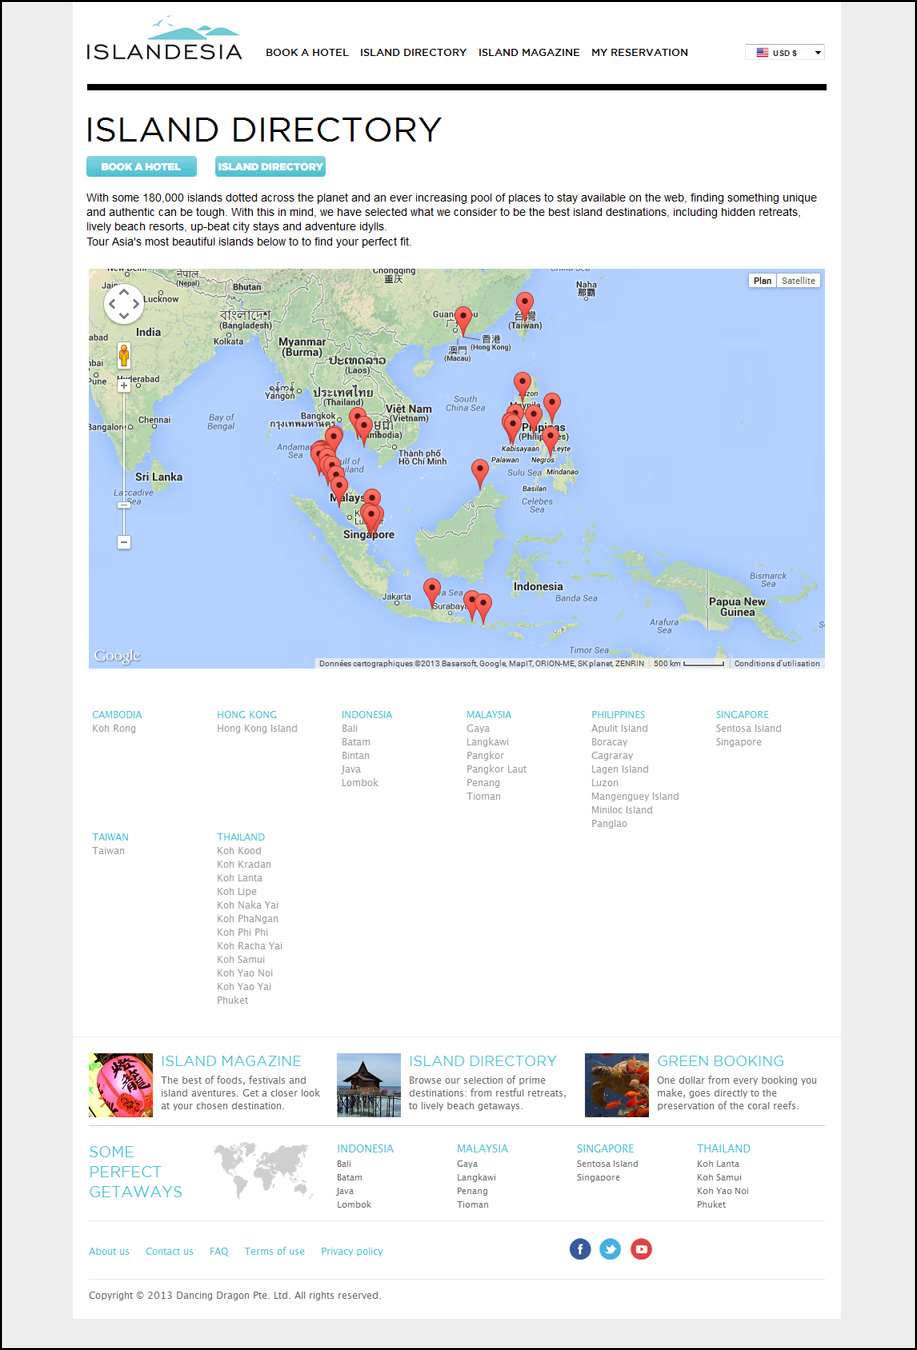Open Pangkor Laut under Malaysia

pos(496,770)
